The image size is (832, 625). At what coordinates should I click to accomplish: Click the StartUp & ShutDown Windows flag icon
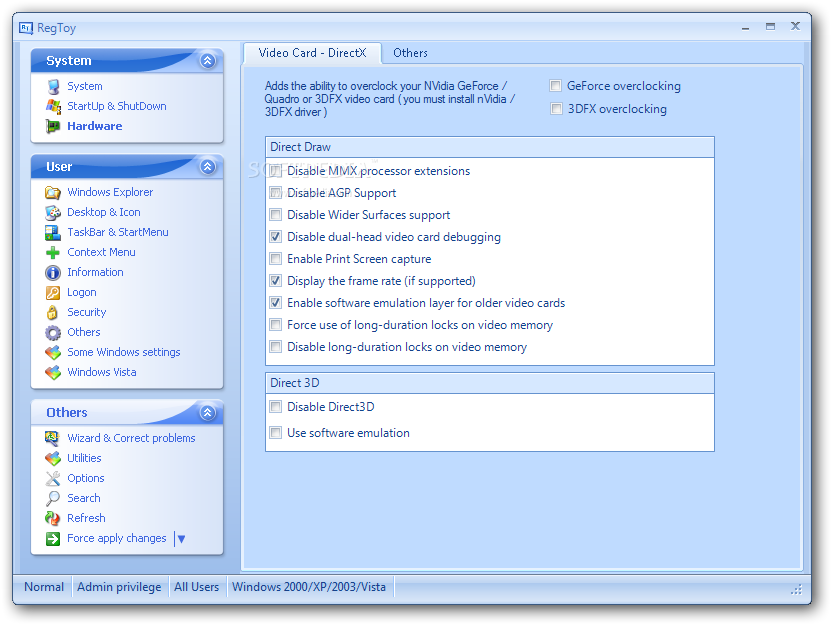pos(53,106)
